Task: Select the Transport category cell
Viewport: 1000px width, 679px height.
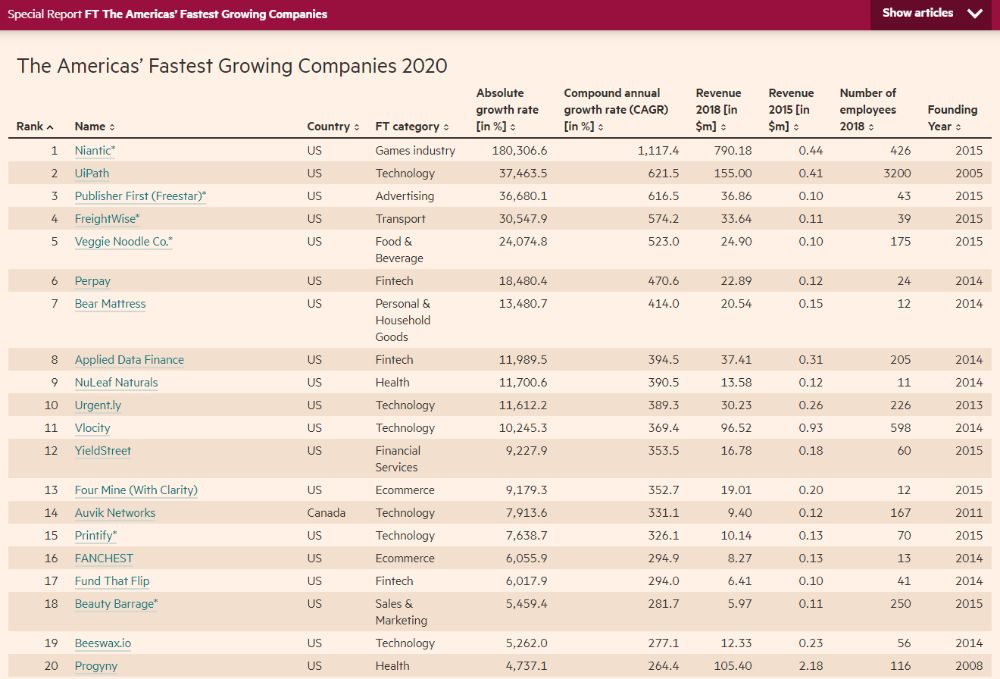Action: (x=400, y=219)
